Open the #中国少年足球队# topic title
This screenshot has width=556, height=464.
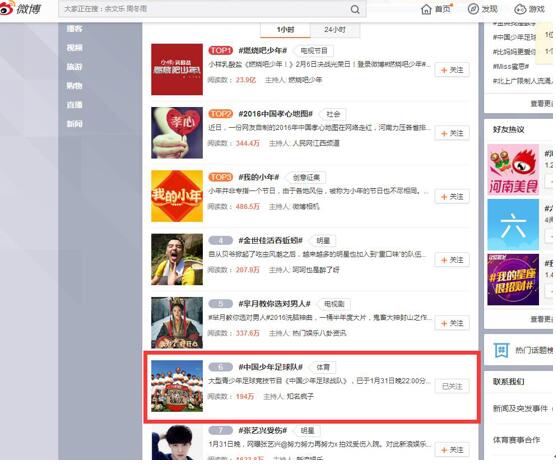[x=271, y=367]
